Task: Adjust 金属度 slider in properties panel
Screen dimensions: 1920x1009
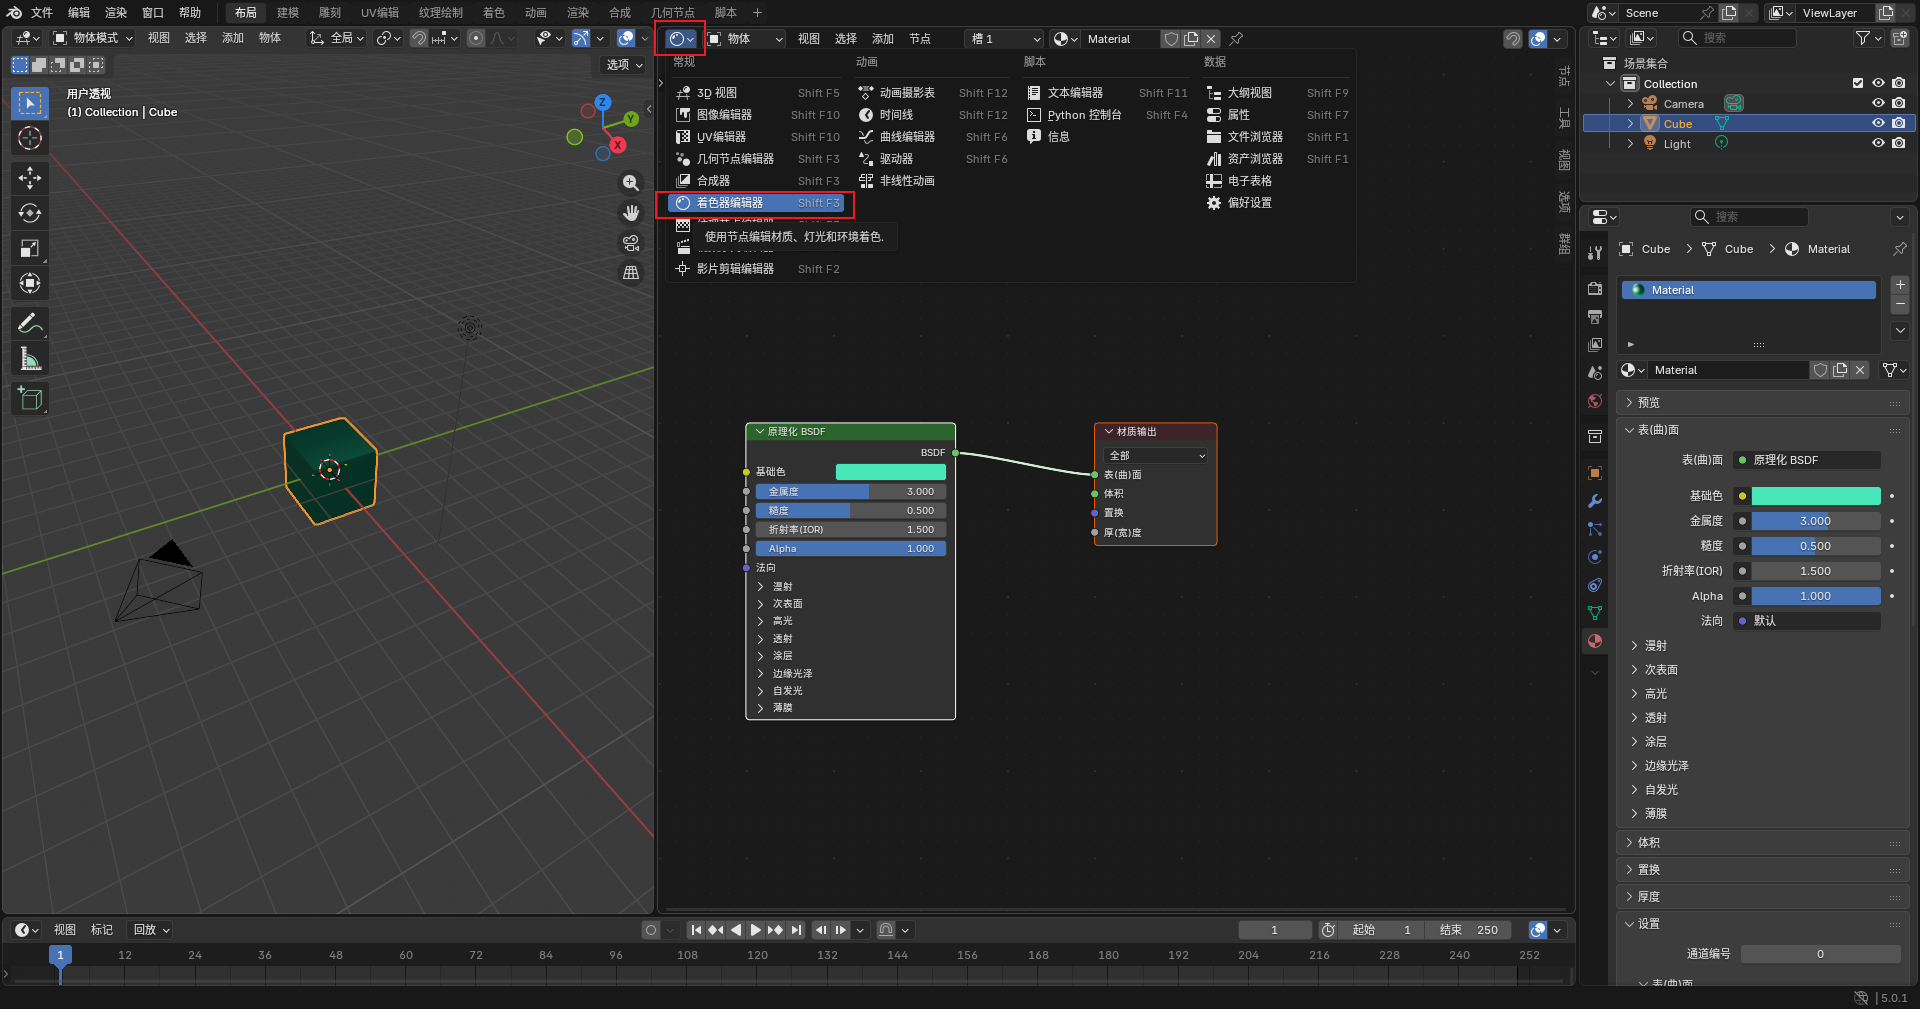Action: pos(1816,521)
